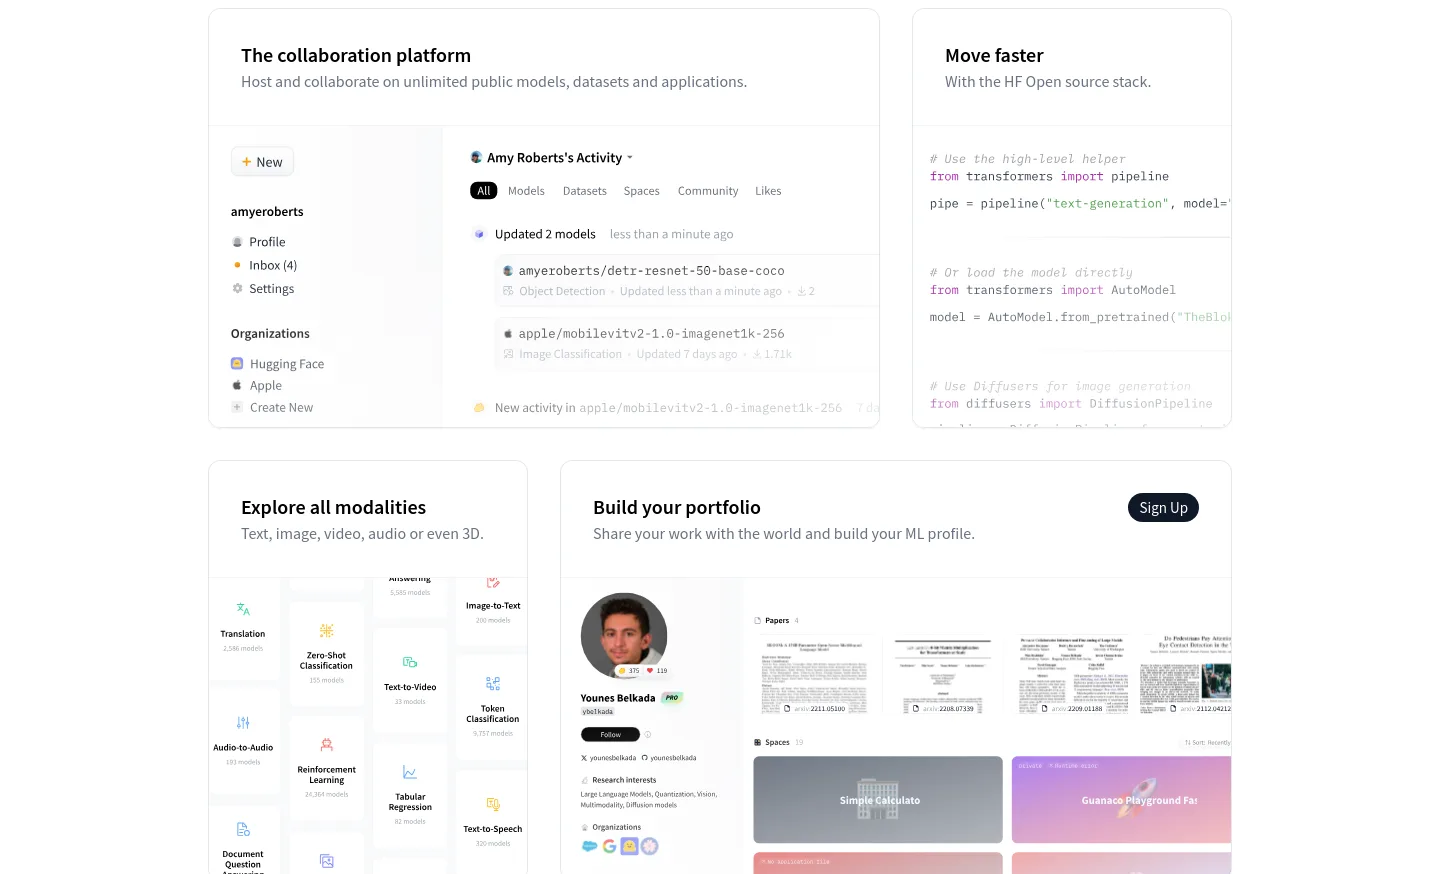Open the younesbelkada X profile link
The height and width of the screenshot is (874, 1440).
pyautogui.click(x=609, y=758)
